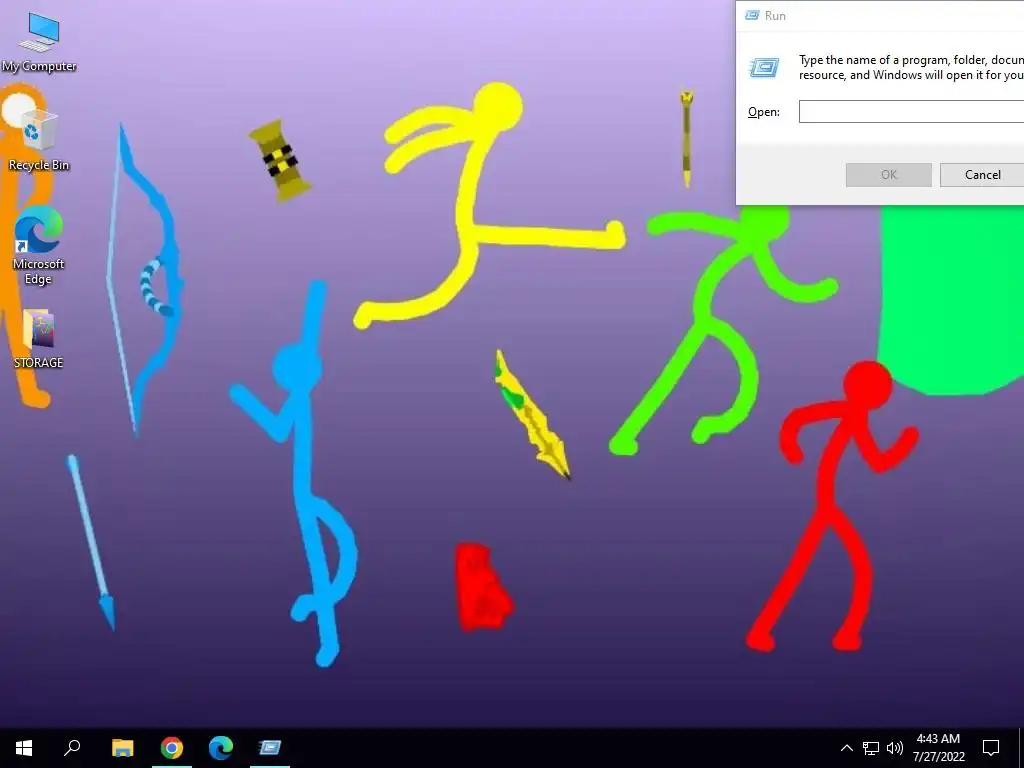Screen dimensions: 1024x768
Task: Open taskbar search magnifier
Action: pyautogui.click(x=72, y=747)
